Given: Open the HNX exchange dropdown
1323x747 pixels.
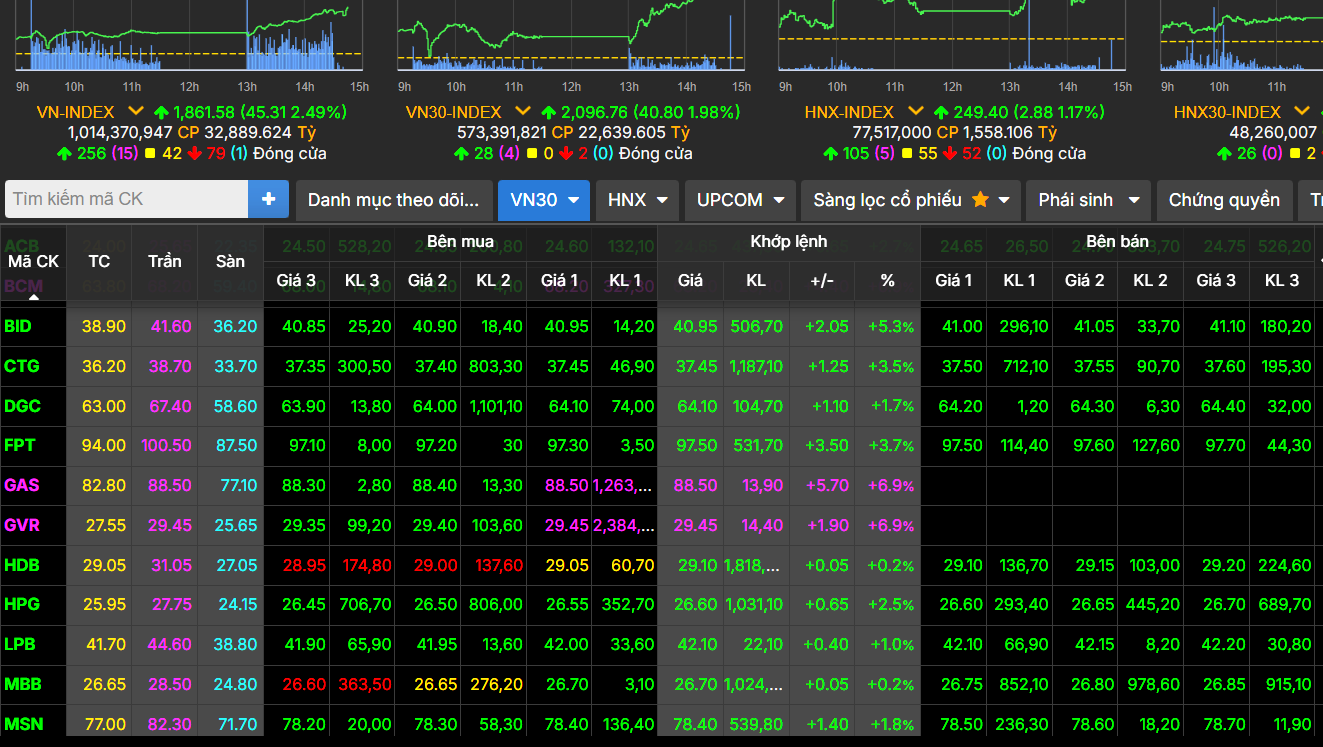Looking at the screenshot, I should point(638,200).
